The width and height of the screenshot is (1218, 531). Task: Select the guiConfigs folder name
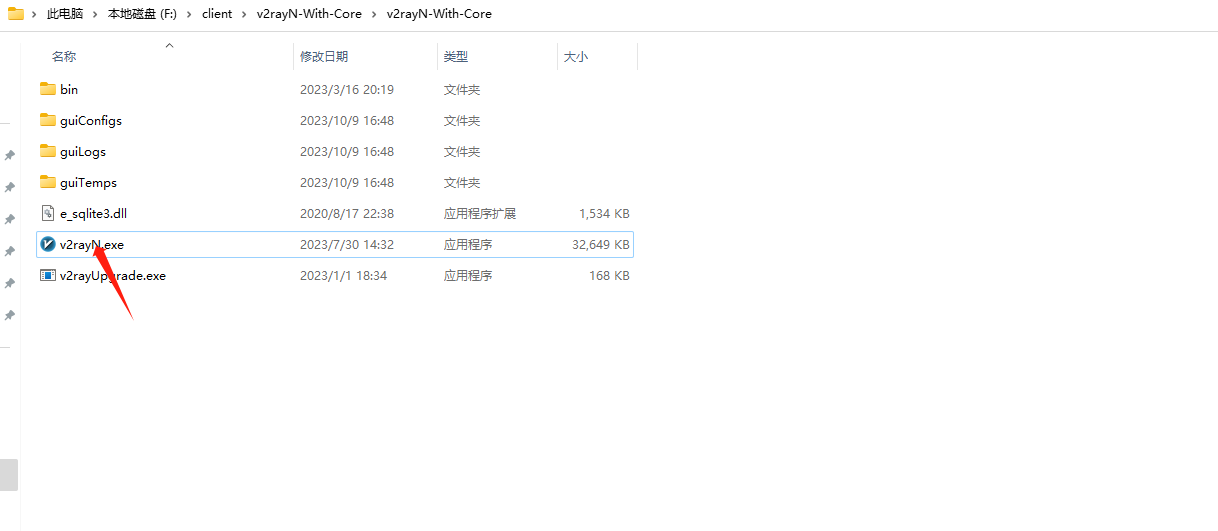pos(91,120)
